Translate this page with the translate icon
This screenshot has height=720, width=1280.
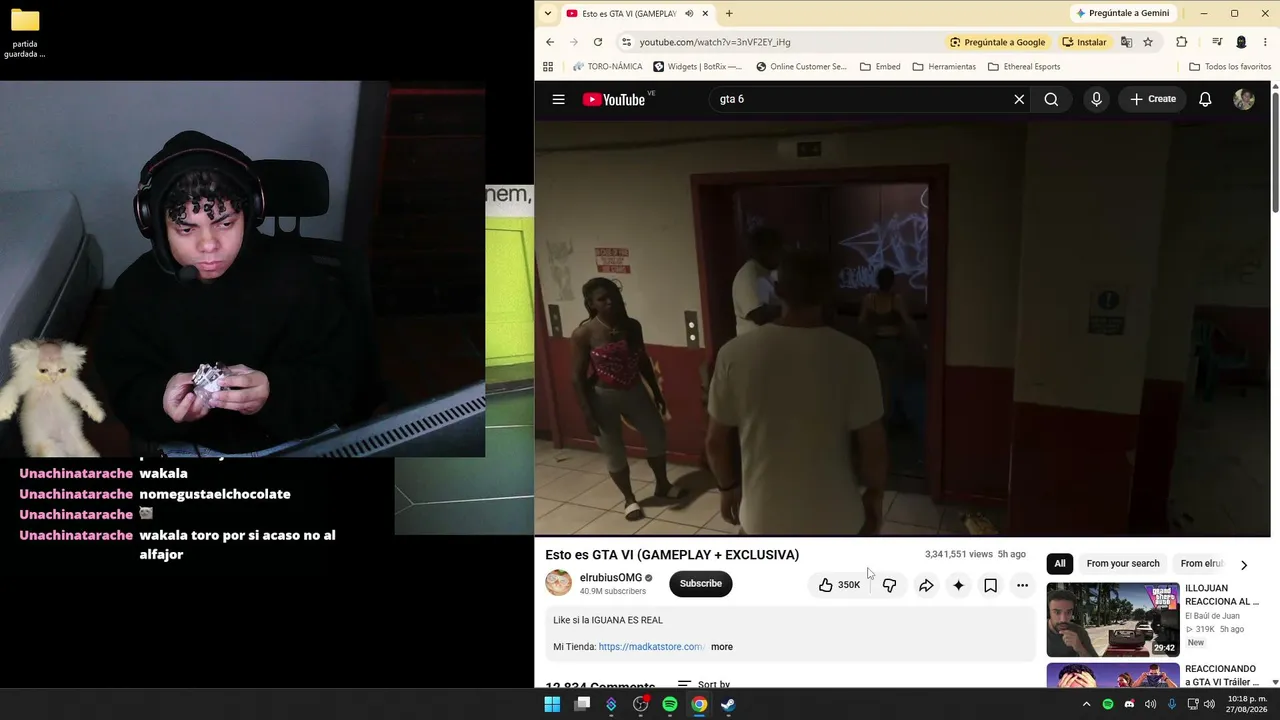click(1127, 42)
